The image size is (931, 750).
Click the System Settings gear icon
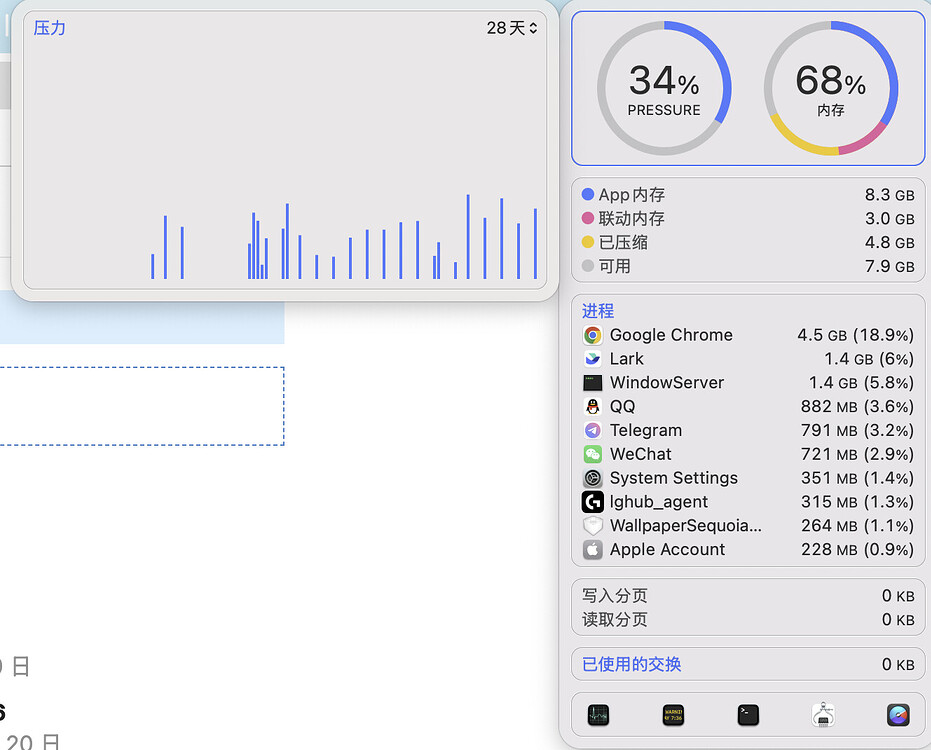pyautogui.click(x=593, y=478)
